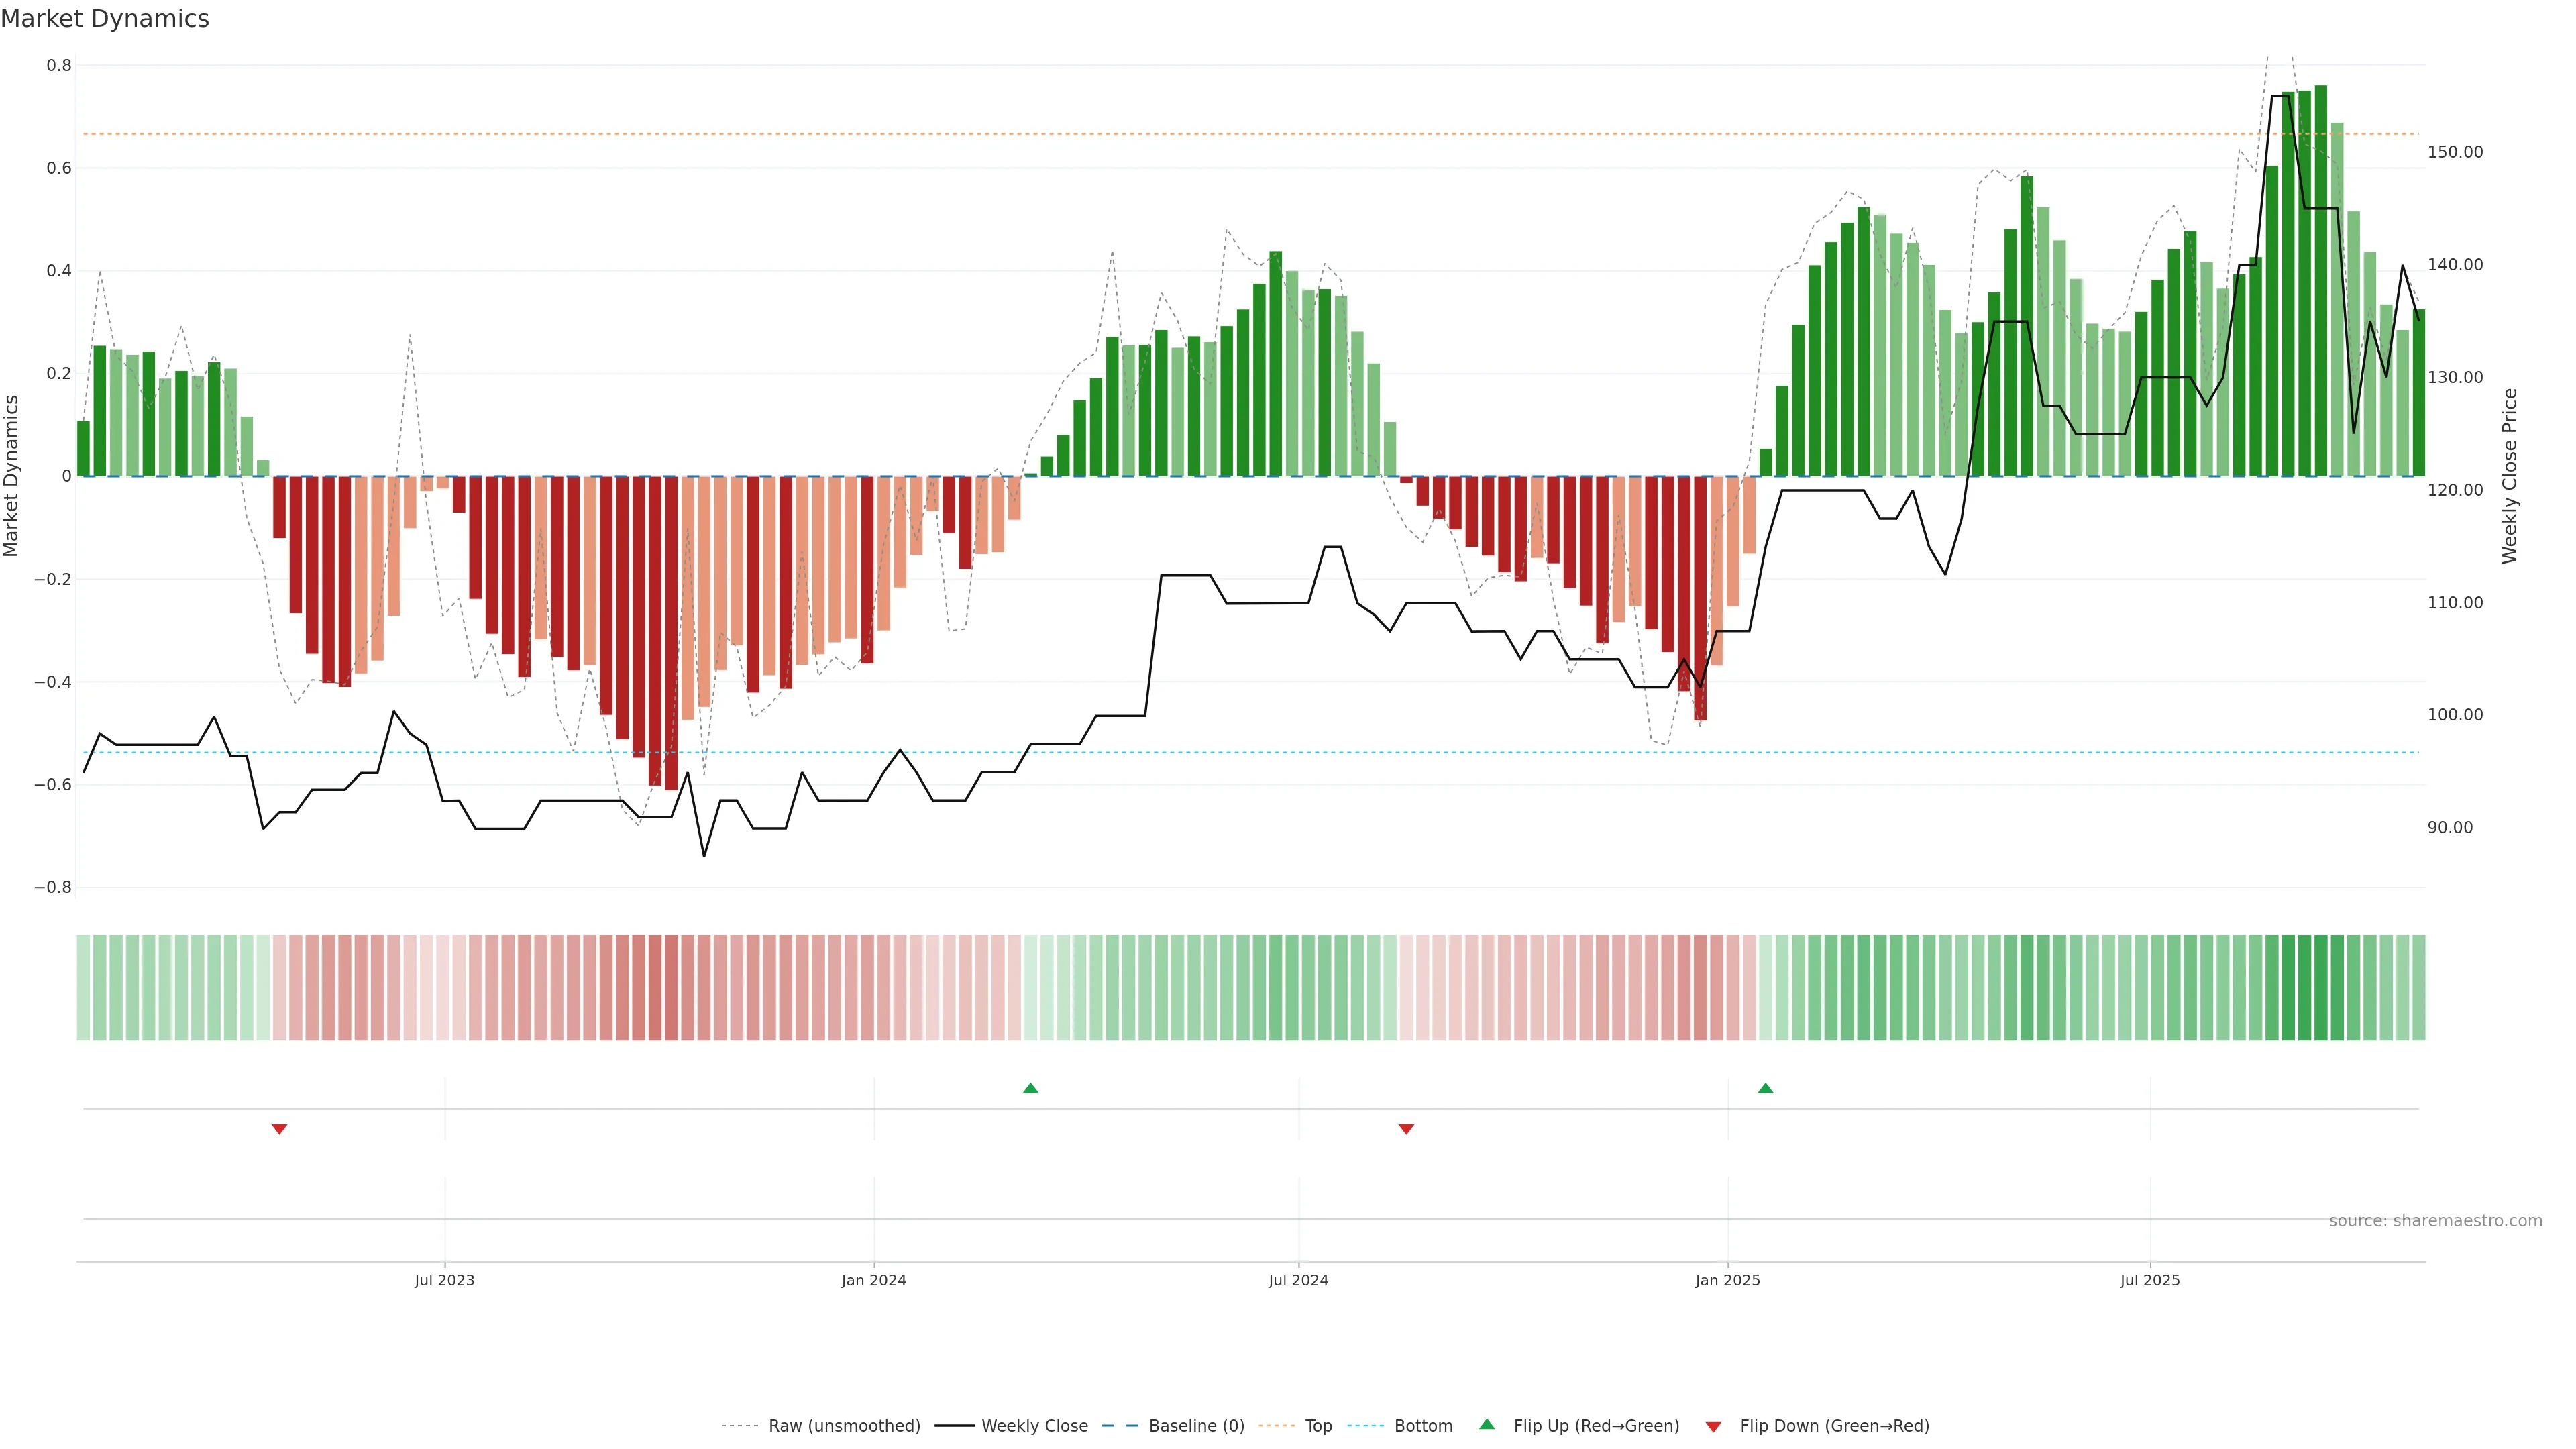Toggle the Weekly Close legend entry
This screenshot has width=2576, height=1449.
tap(1034, 1426)
